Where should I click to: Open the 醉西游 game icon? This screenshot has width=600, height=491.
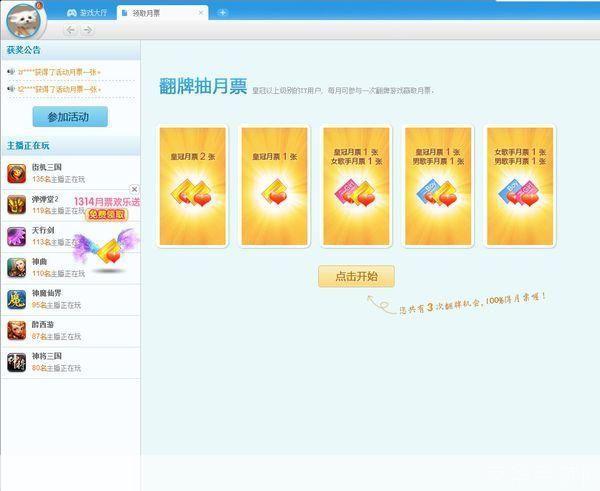[16, 331]
